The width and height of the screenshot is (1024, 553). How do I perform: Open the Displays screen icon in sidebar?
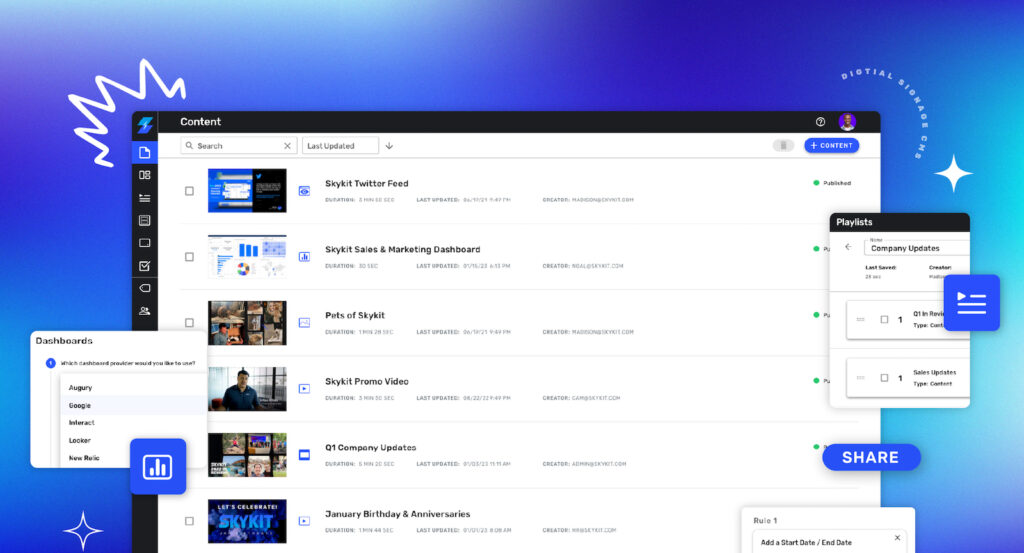click(x=145, y=243)
